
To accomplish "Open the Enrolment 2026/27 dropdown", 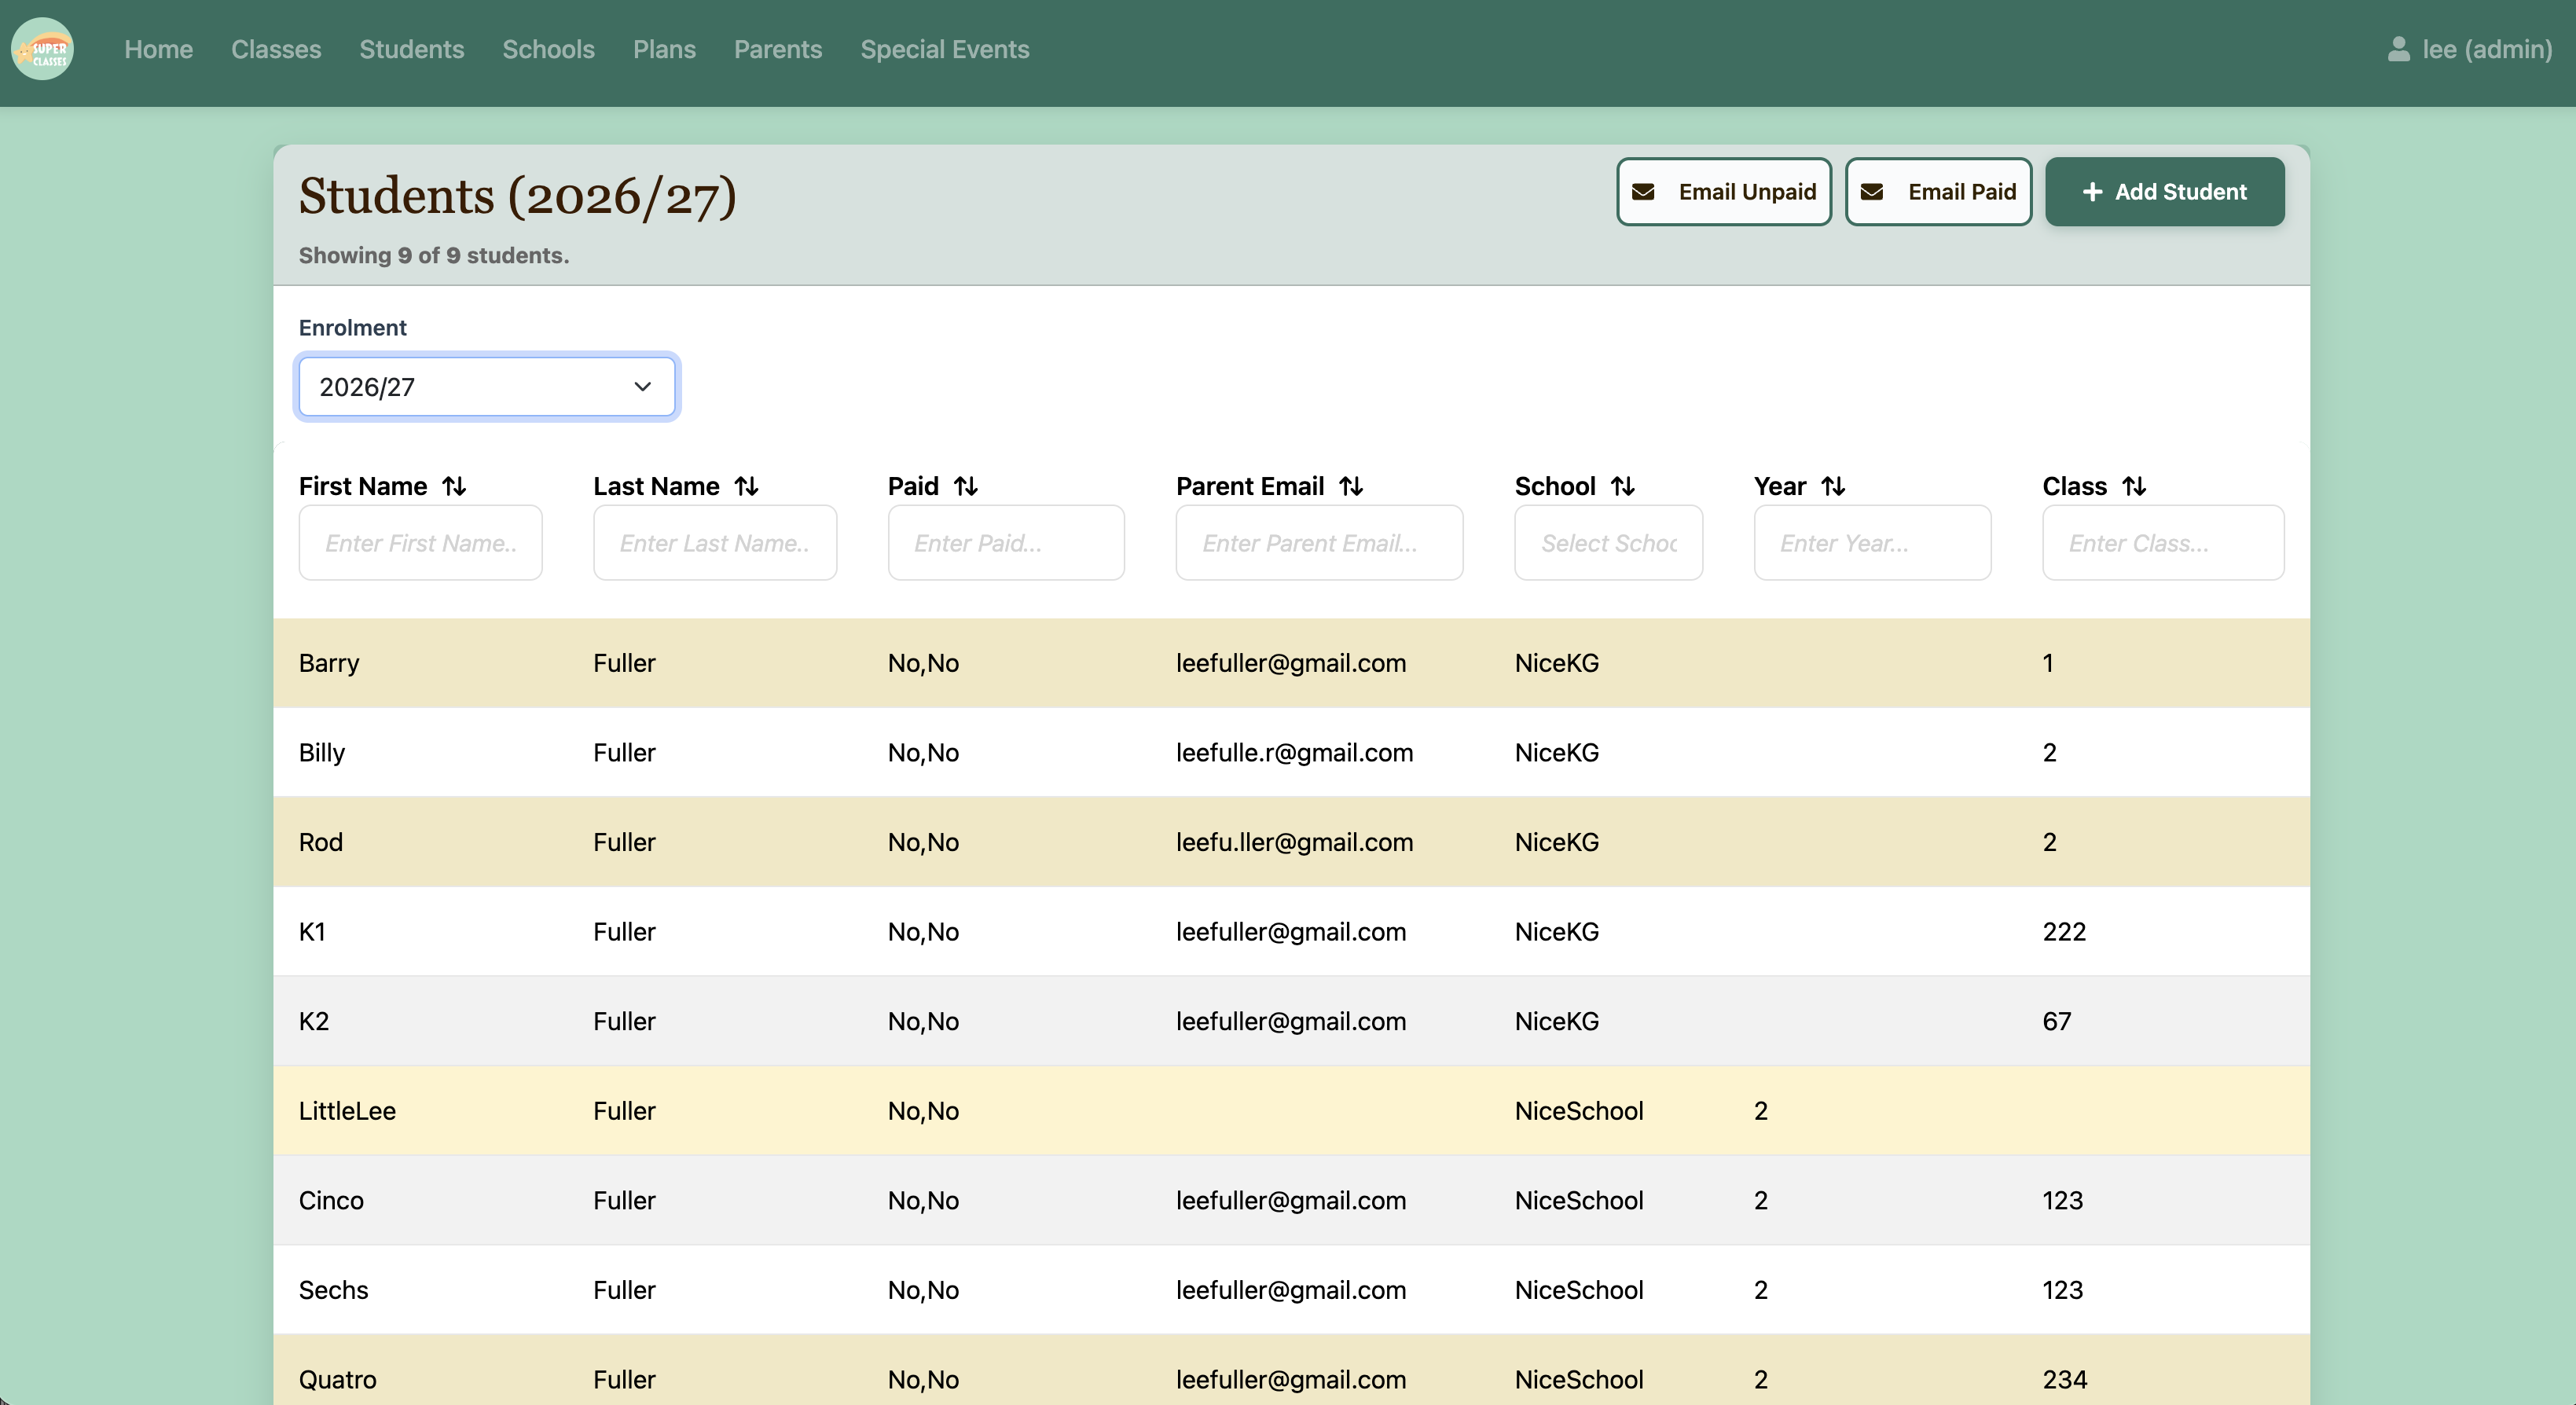I will (487, 387).
